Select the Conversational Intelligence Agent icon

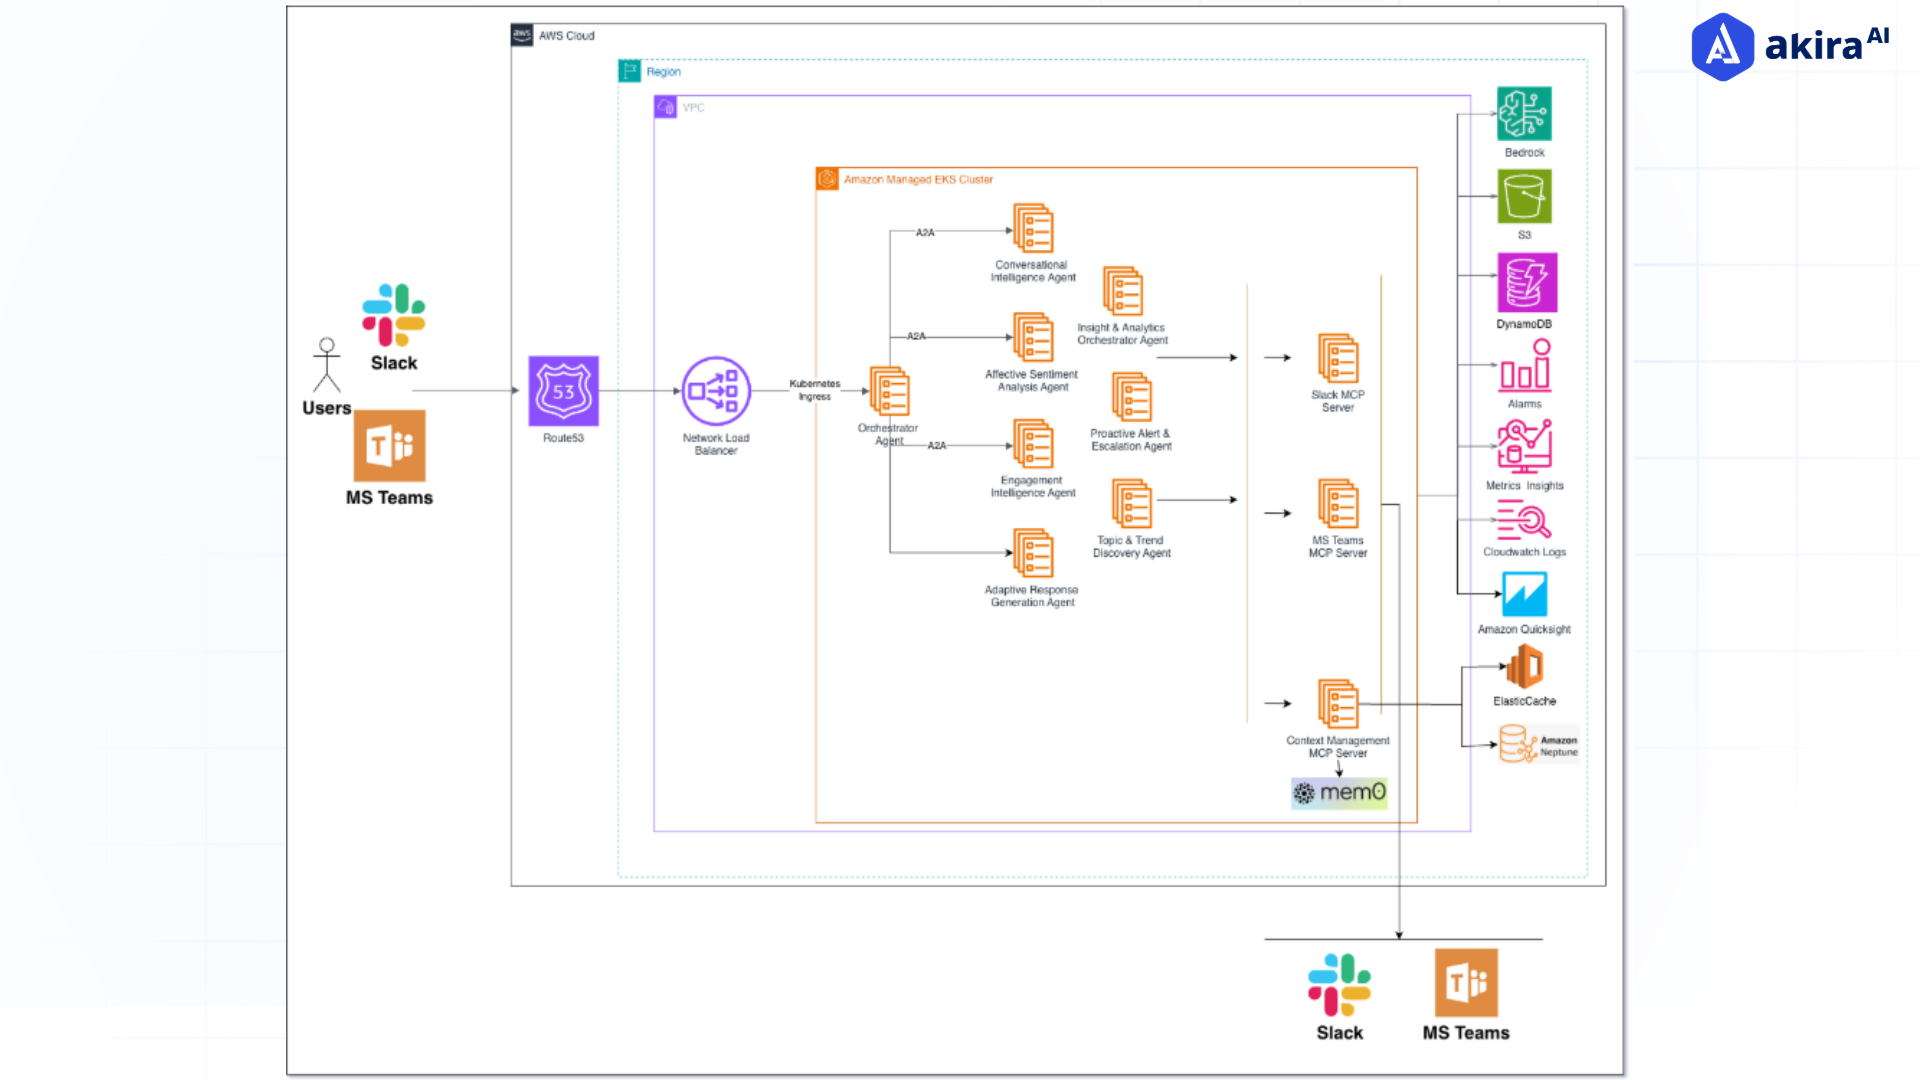pyautogui.click(x=1033, y=228)
